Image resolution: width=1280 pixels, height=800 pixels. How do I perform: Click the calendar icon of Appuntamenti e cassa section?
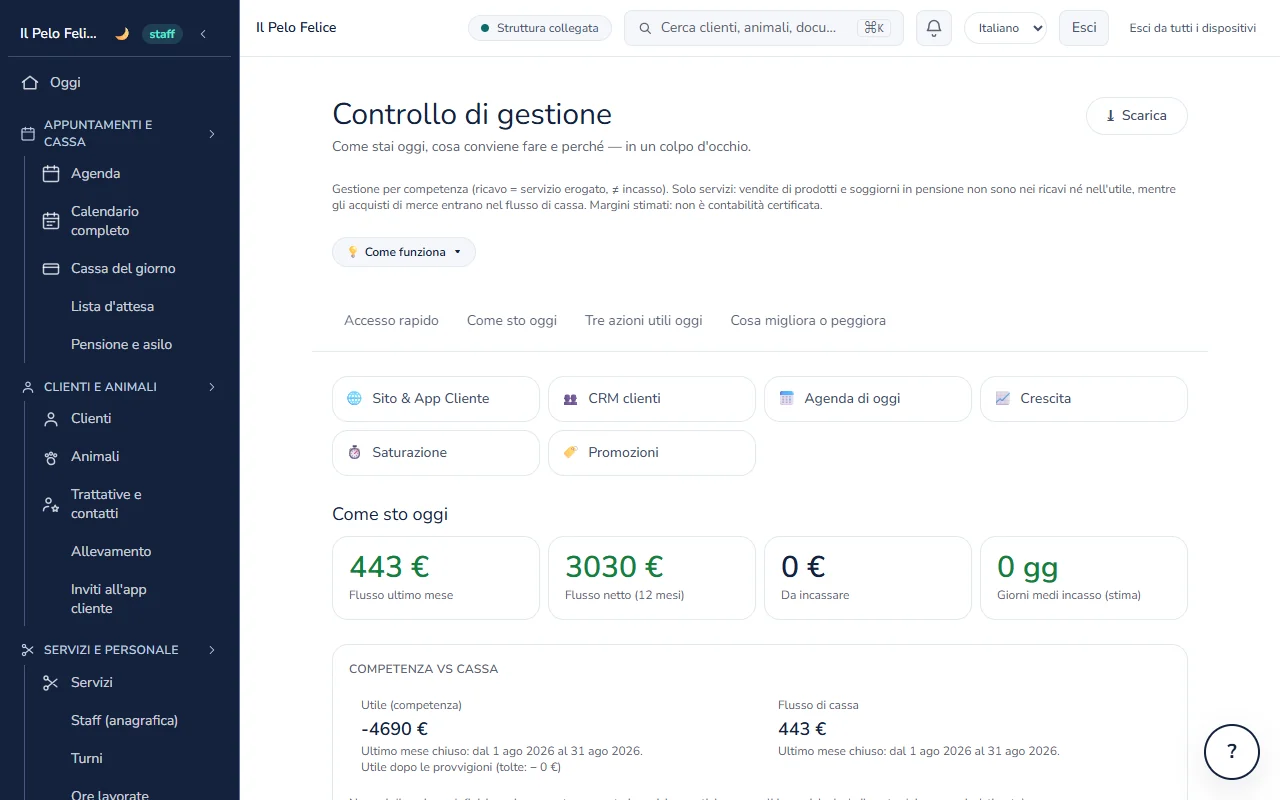28,134
